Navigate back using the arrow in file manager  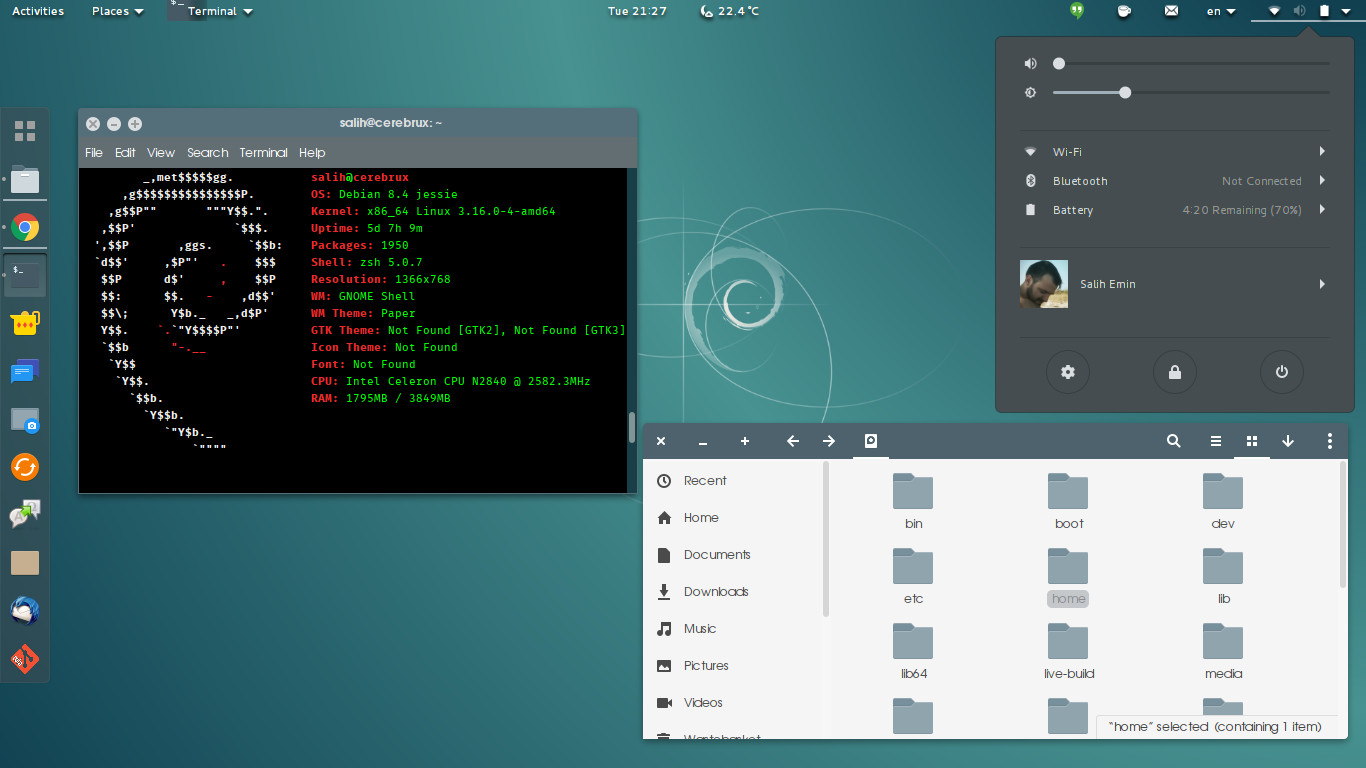[792, 440]
